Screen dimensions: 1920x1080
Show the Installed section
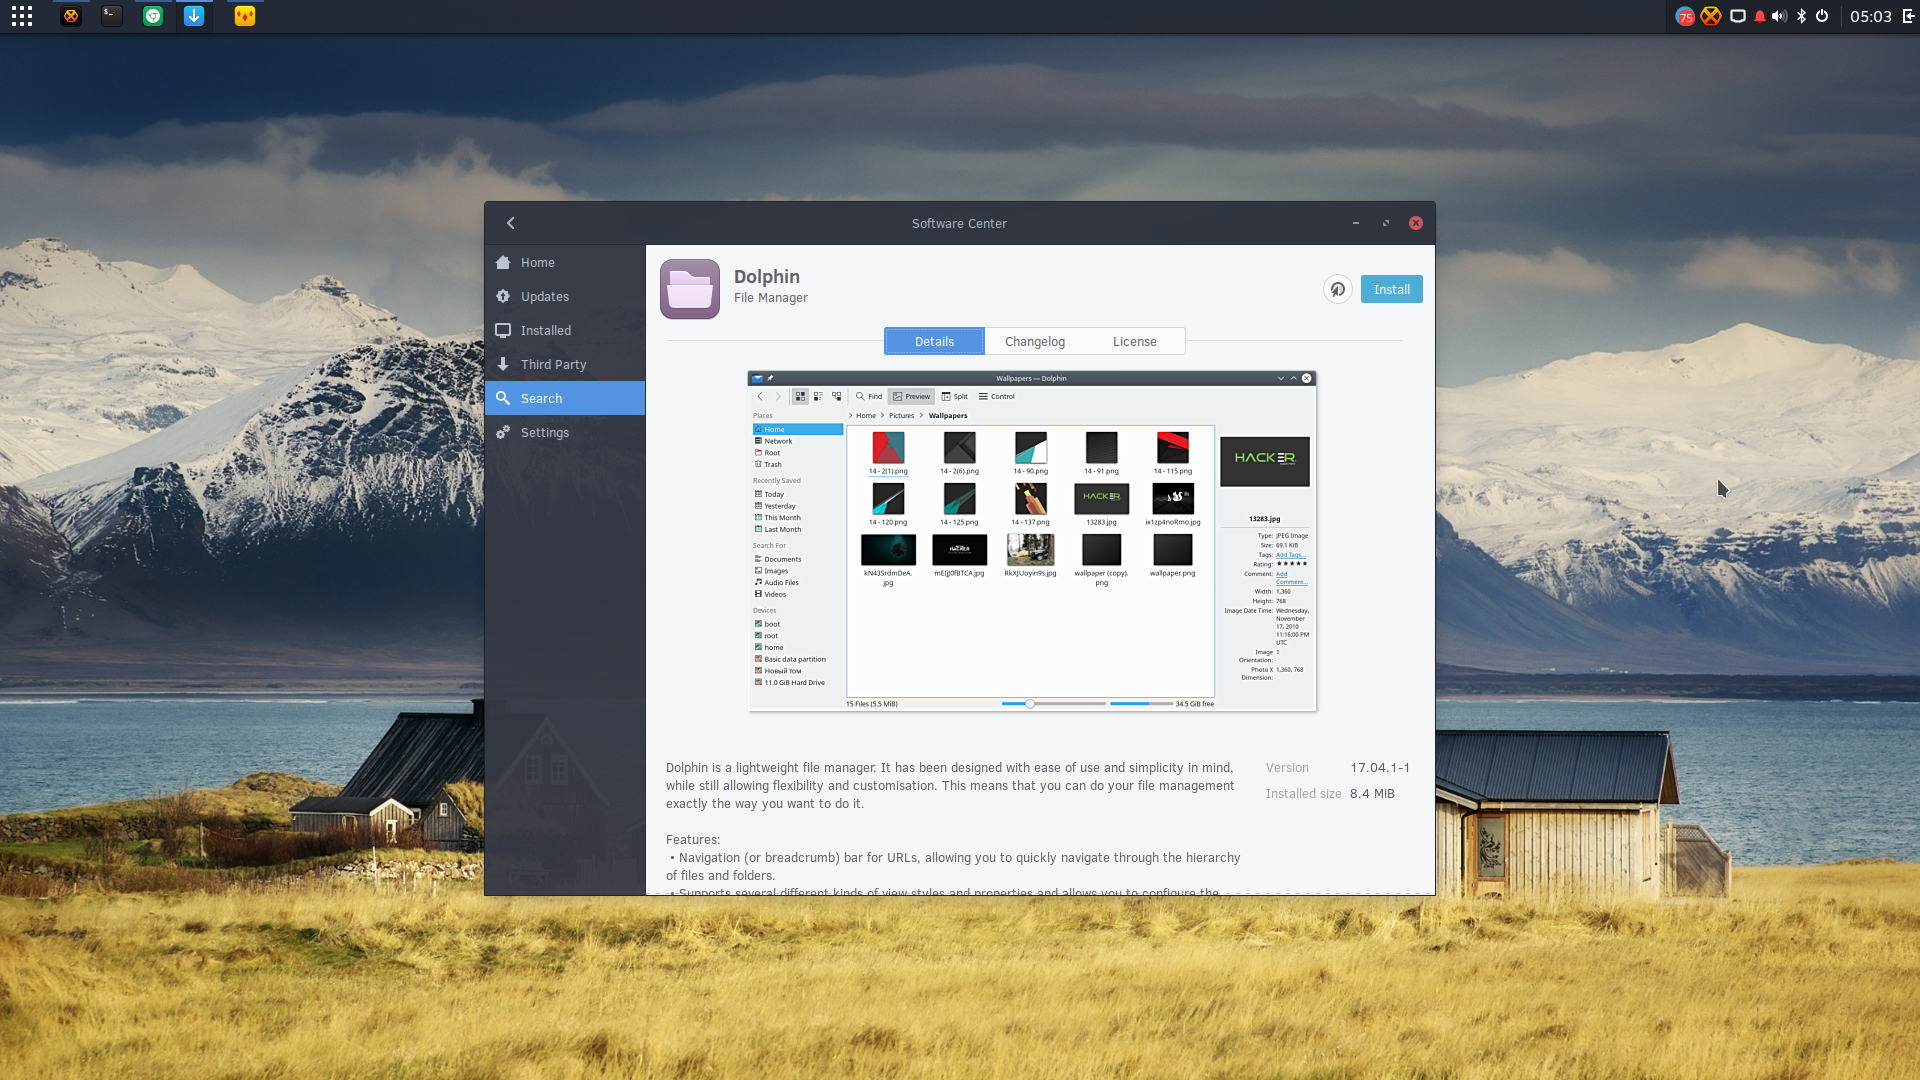[x=565, y=330]
